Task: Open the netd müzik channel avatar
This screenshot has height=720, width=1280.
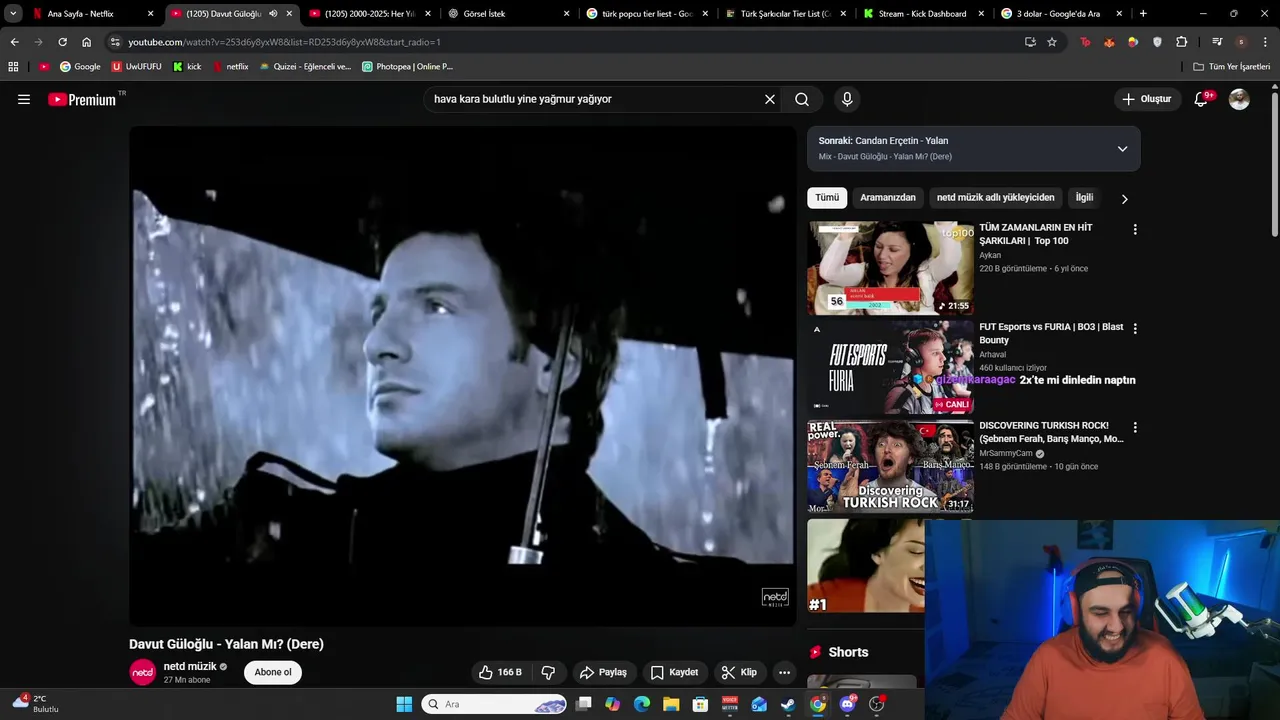Action: [143, 672]
